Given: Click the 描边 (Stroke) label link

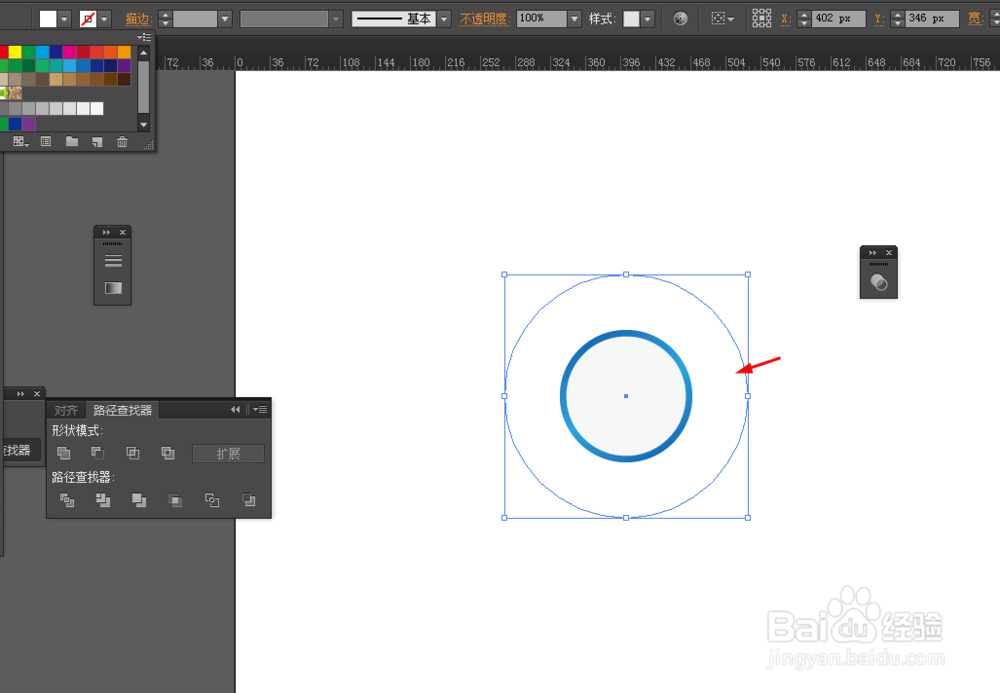Looking at the screenshot, I should click(138, 19).
